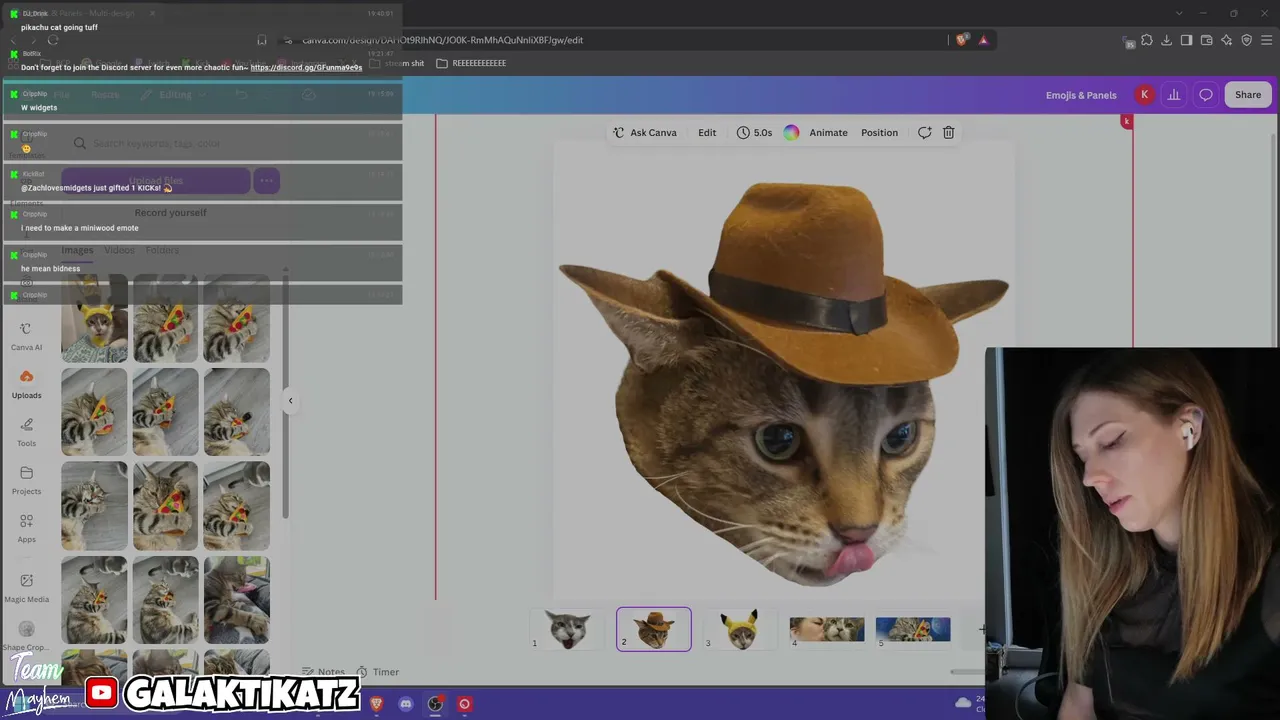The image size is (1280, 720).
Task: Open the browser hamburger menu
Action: click(1267, 40)
